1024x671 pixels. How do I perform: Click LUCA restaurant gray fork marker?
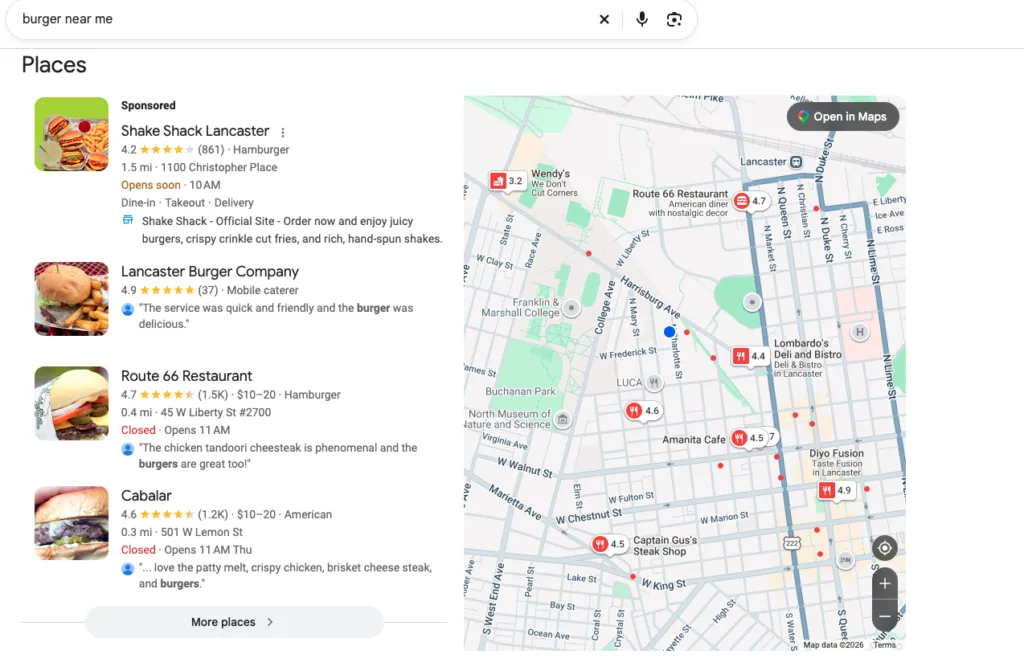click(x=654, y=382)
